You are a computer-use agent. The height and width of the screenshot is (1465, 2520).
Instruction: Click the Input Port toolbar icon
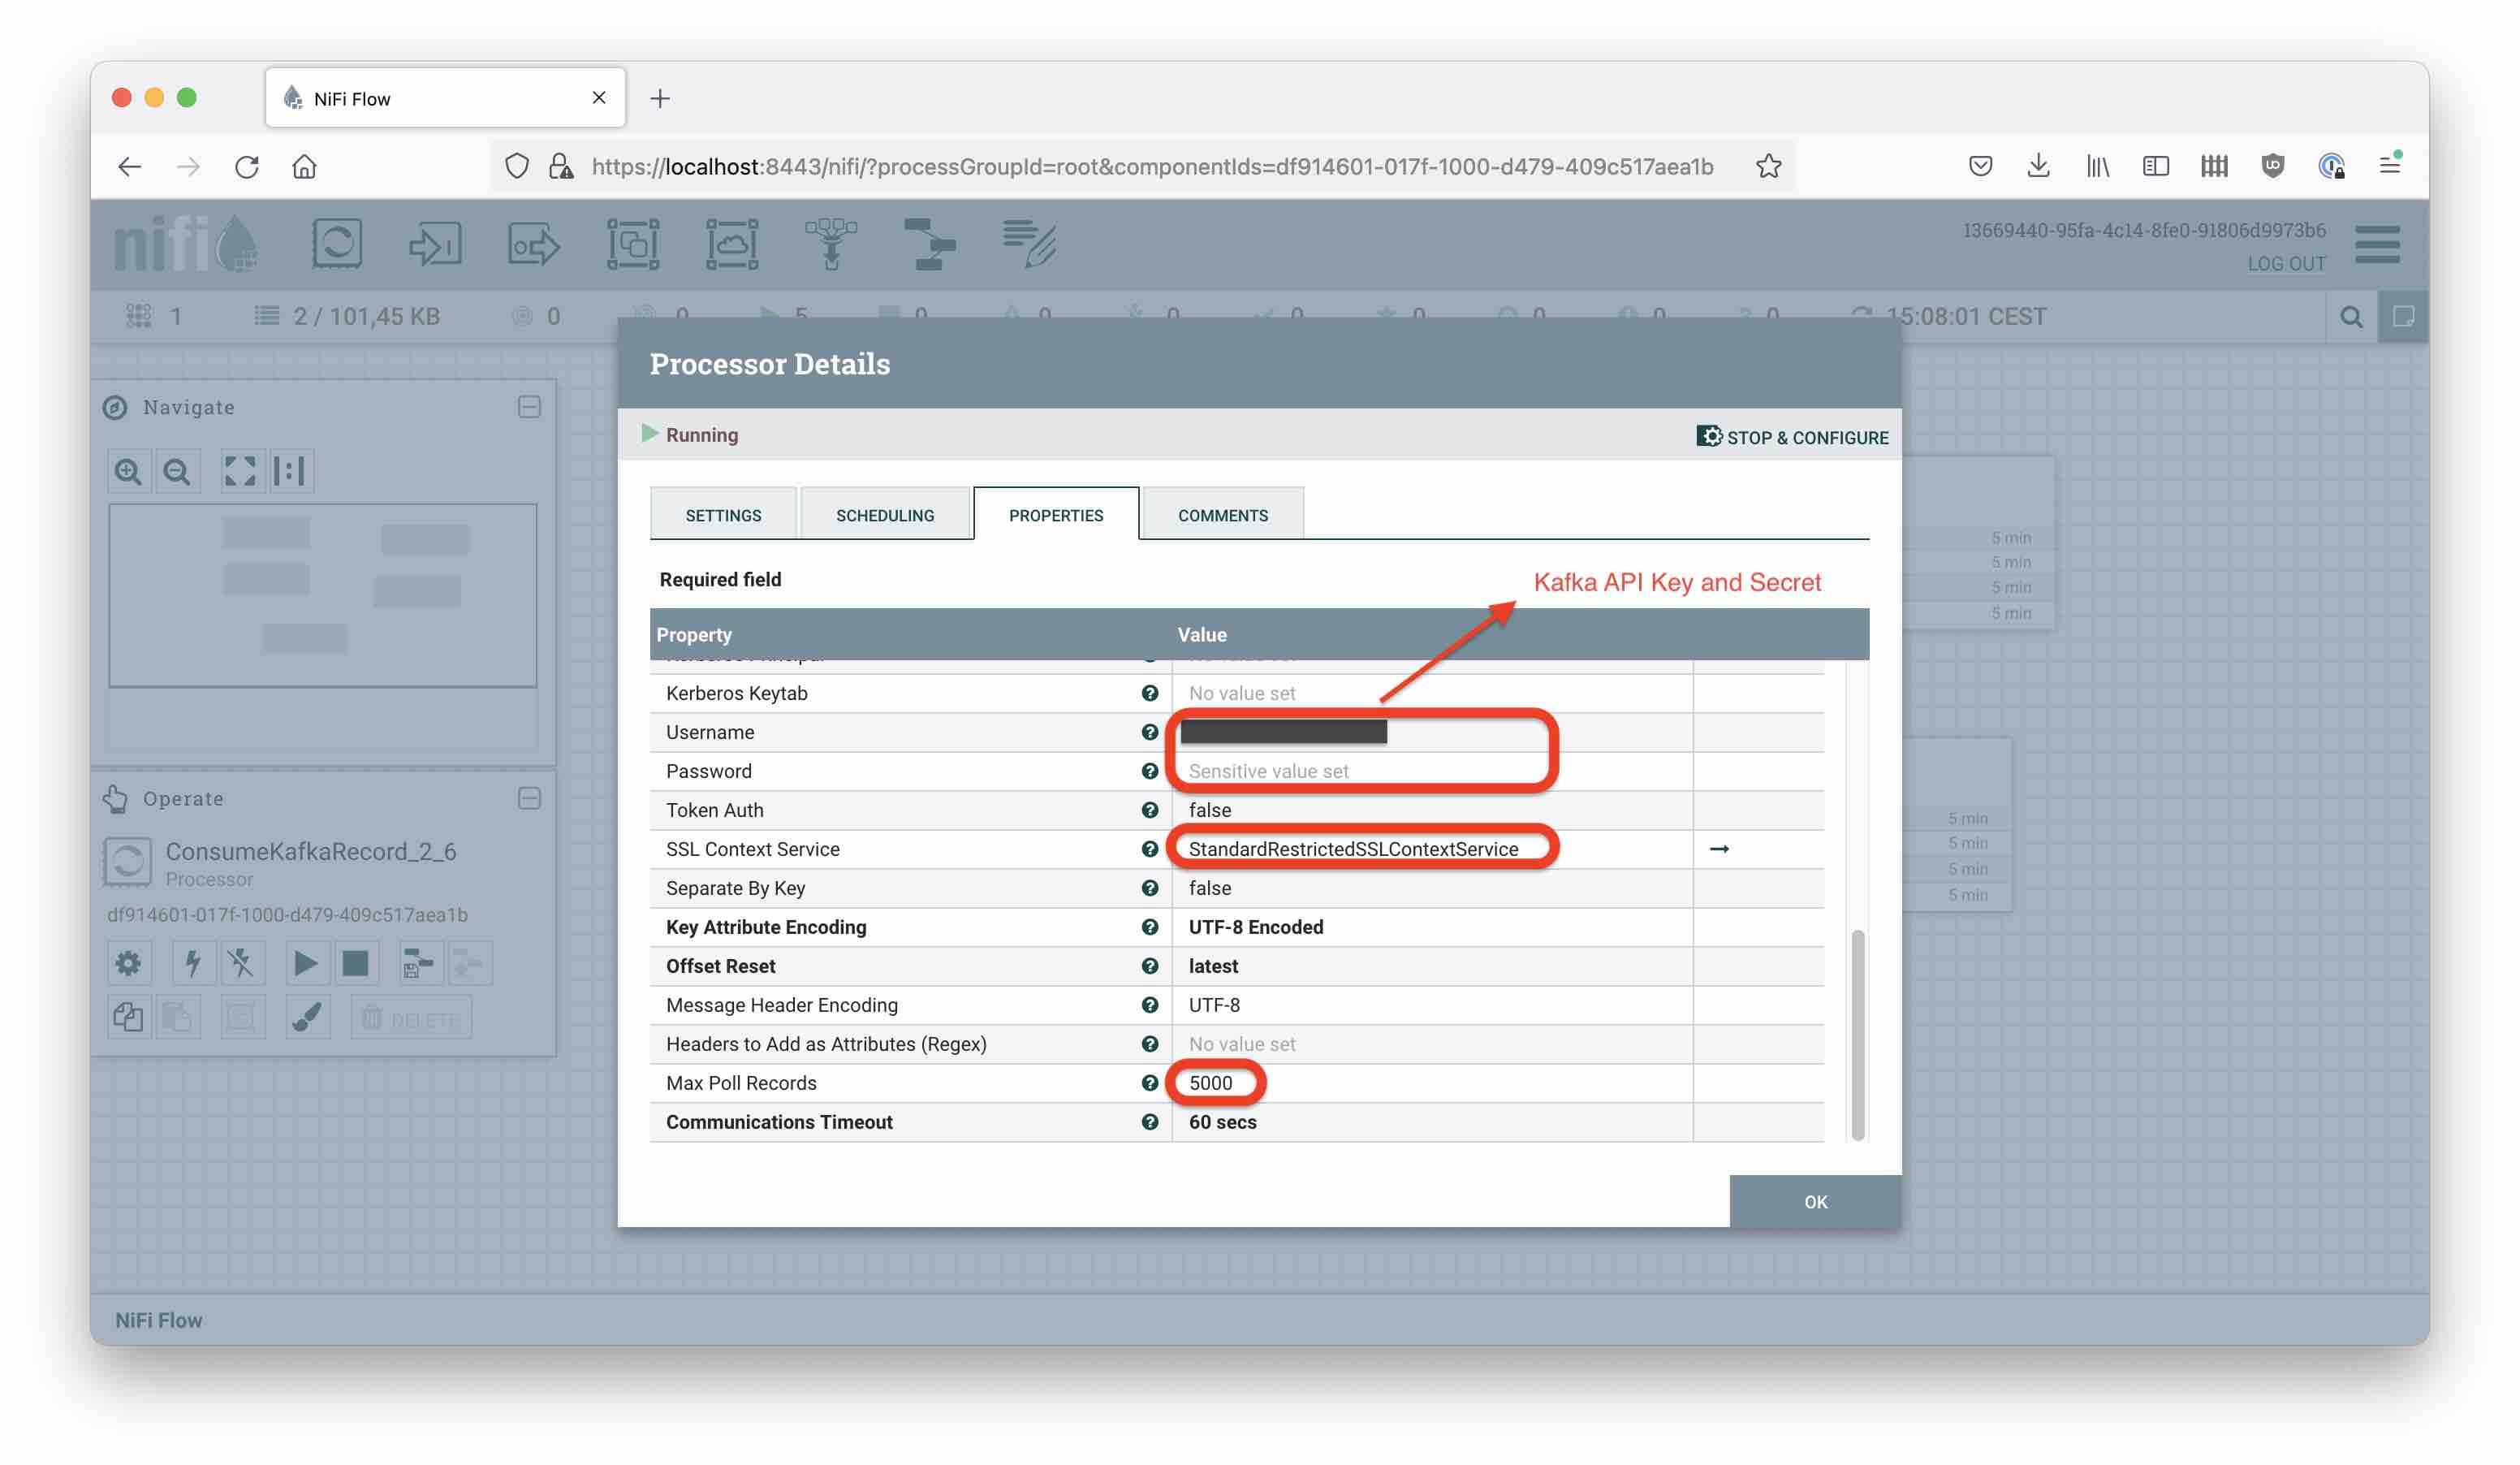435,243
